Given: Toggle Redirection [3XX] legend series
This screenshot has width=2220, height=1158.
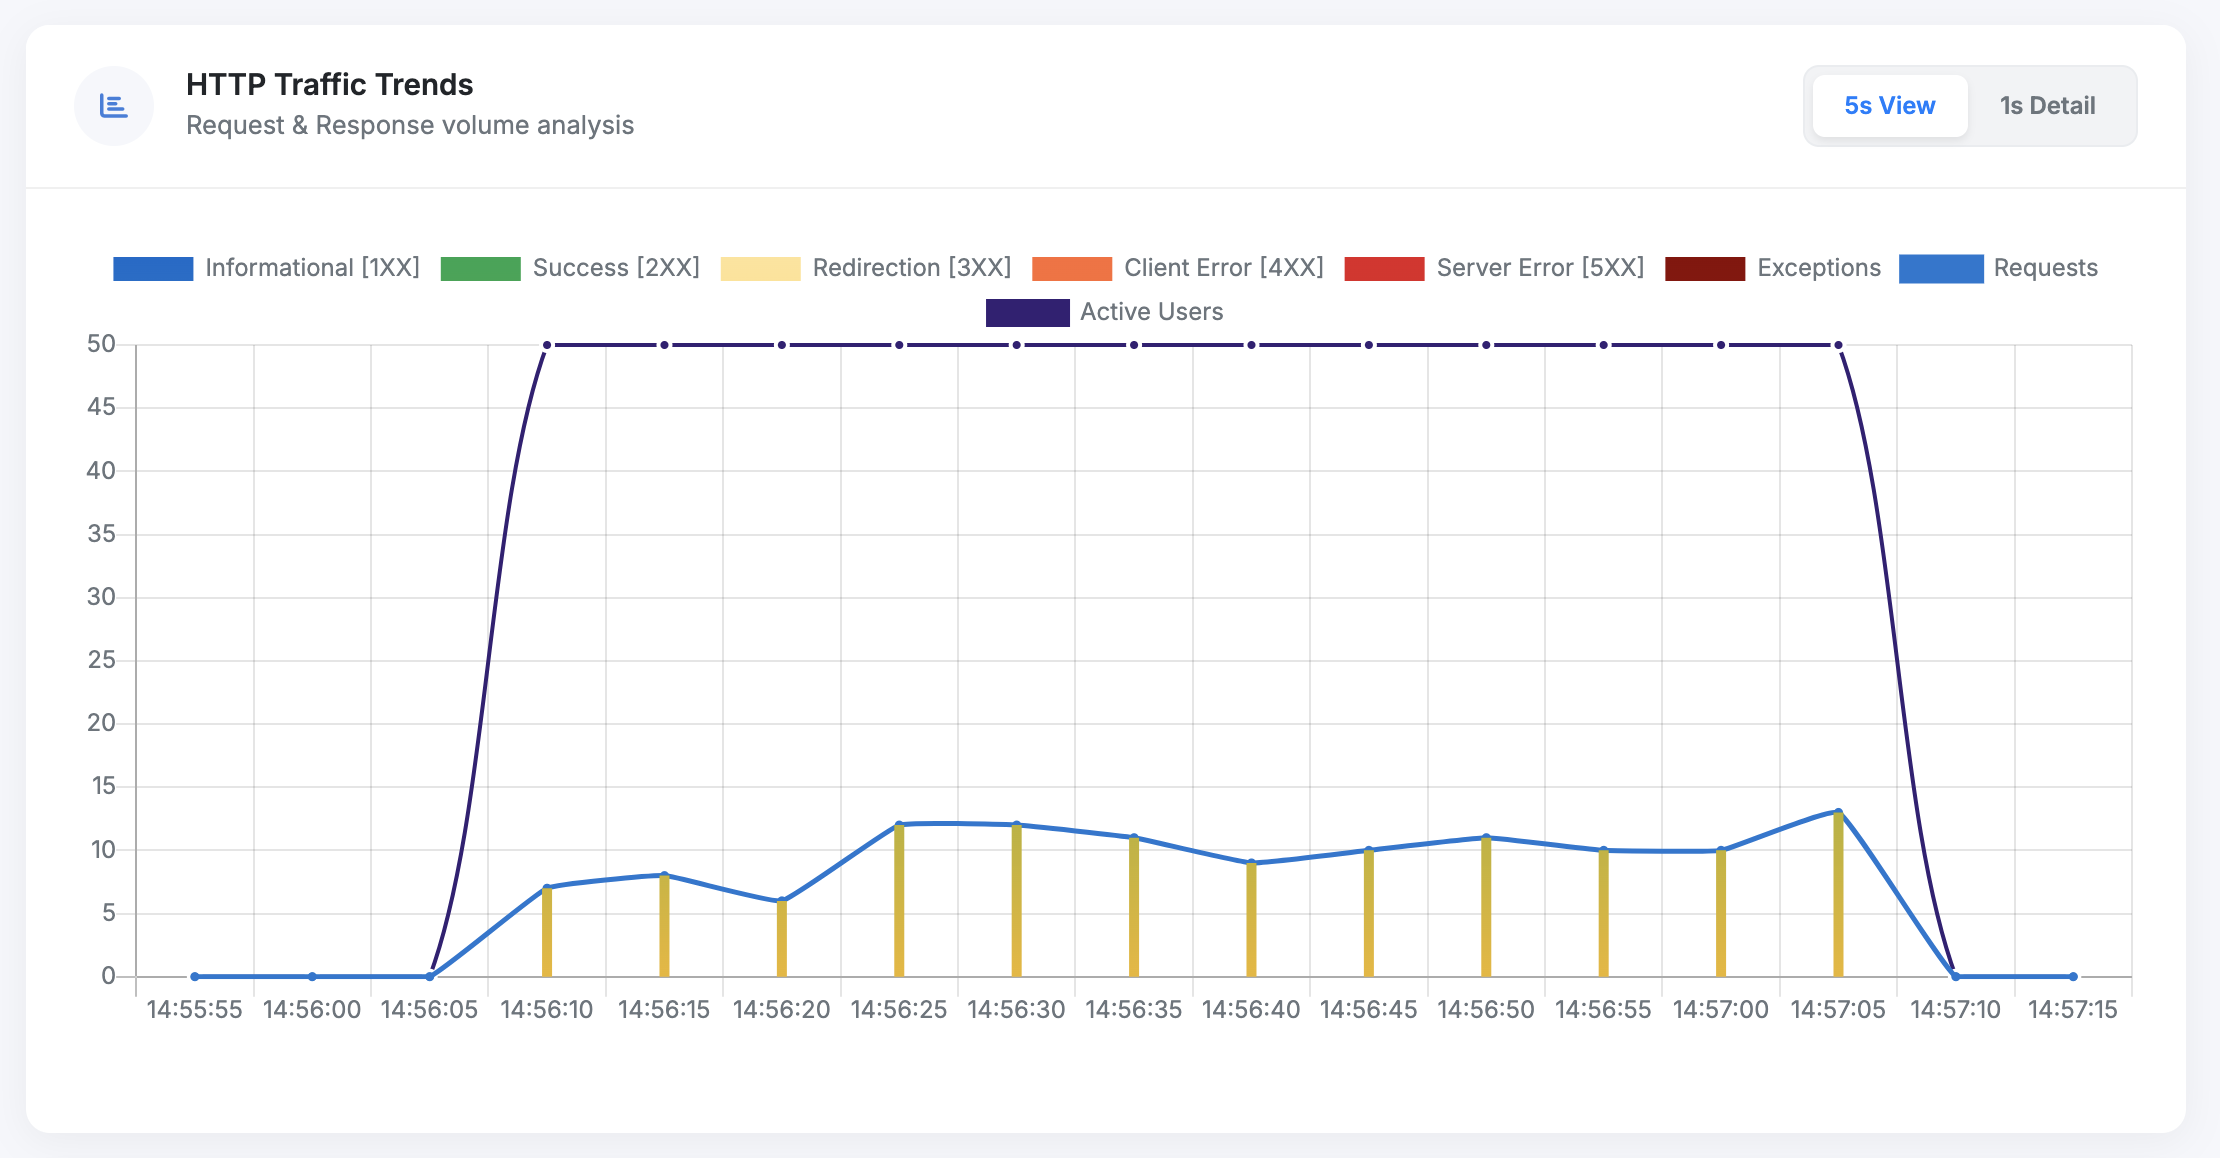Looking at the screenshot, I should tap(866, 268).
